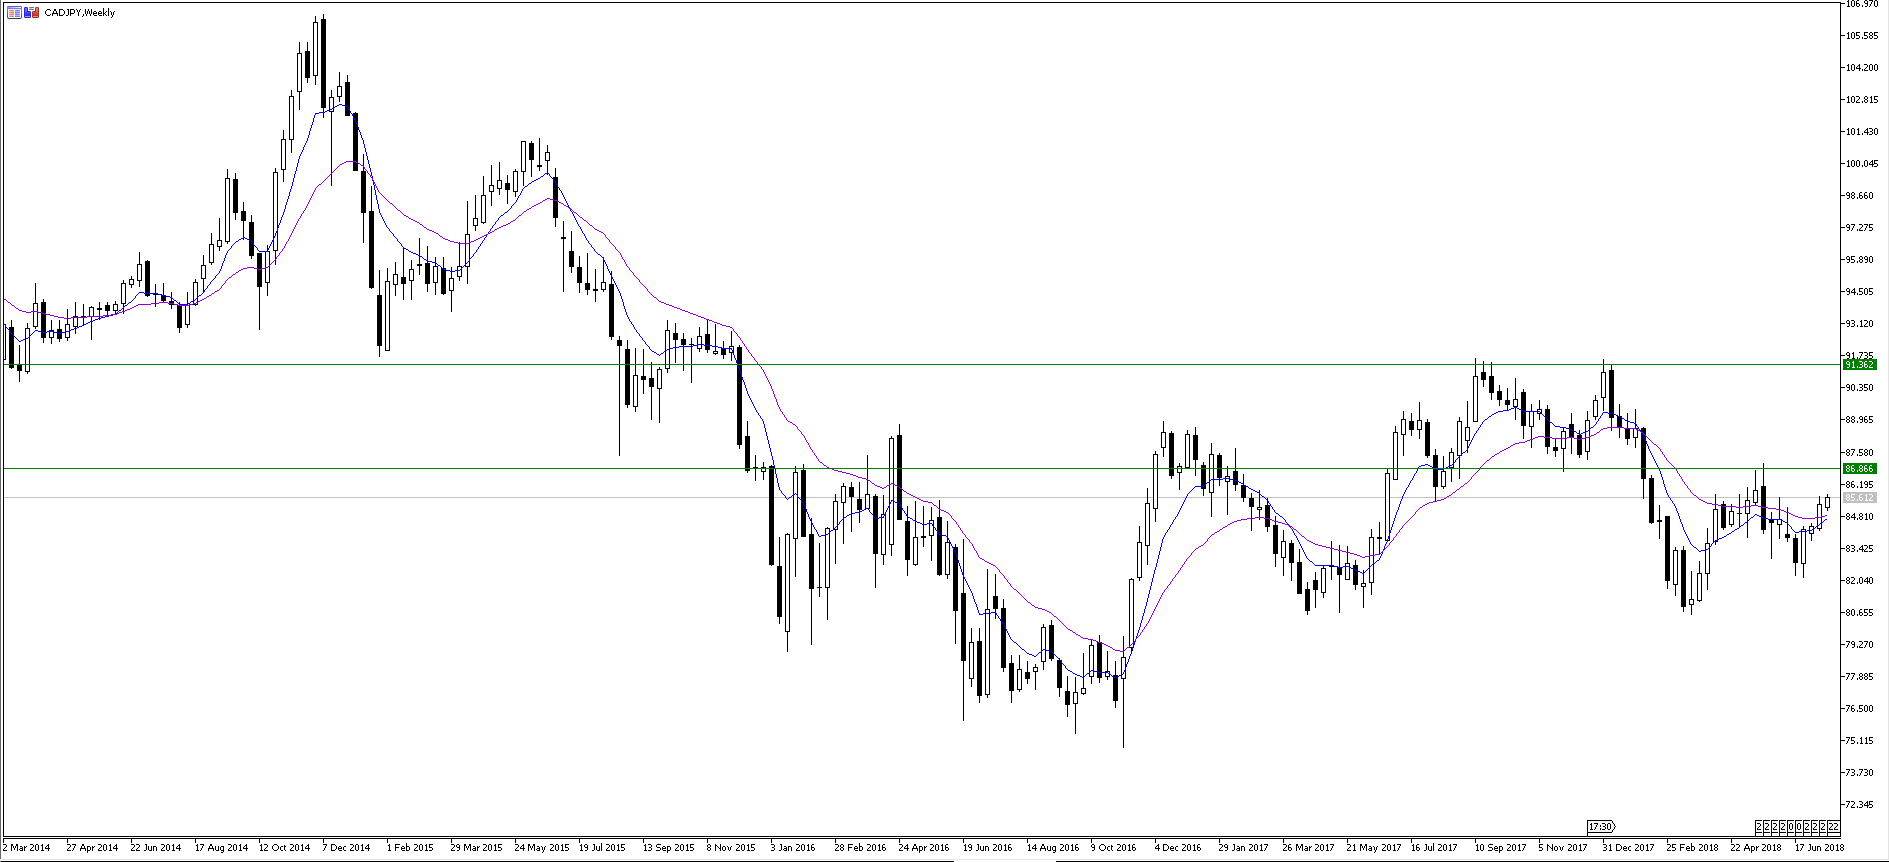This screenshot has height=862, width=1889.
Task: Click the green 91.362 price level tag
Action: (1860, 365)
